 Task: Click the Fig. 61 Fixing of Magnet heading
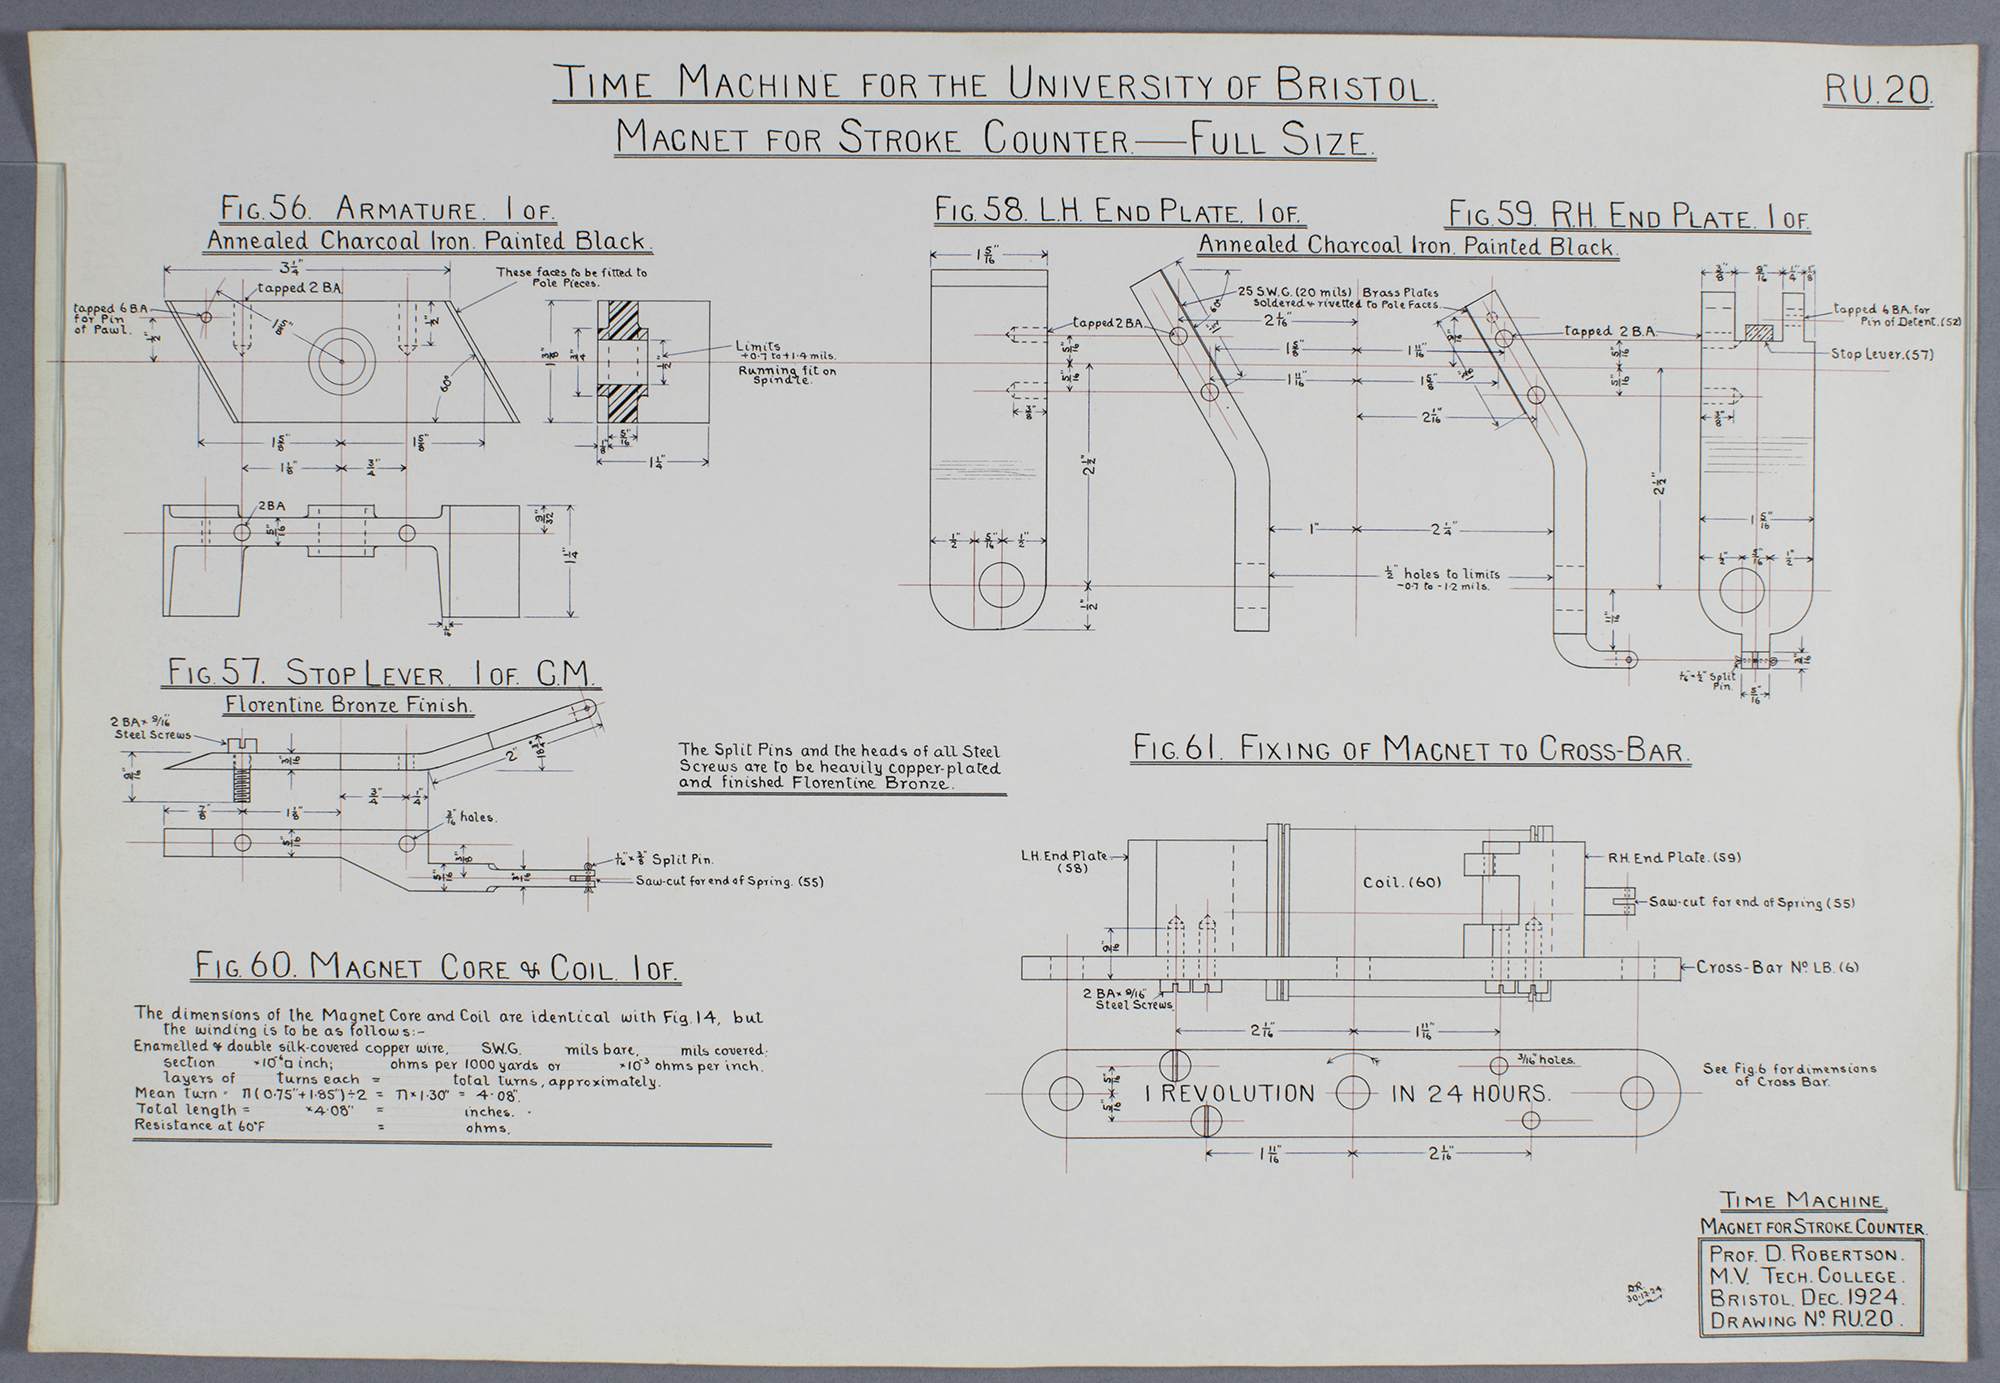tap(1410, 749)
